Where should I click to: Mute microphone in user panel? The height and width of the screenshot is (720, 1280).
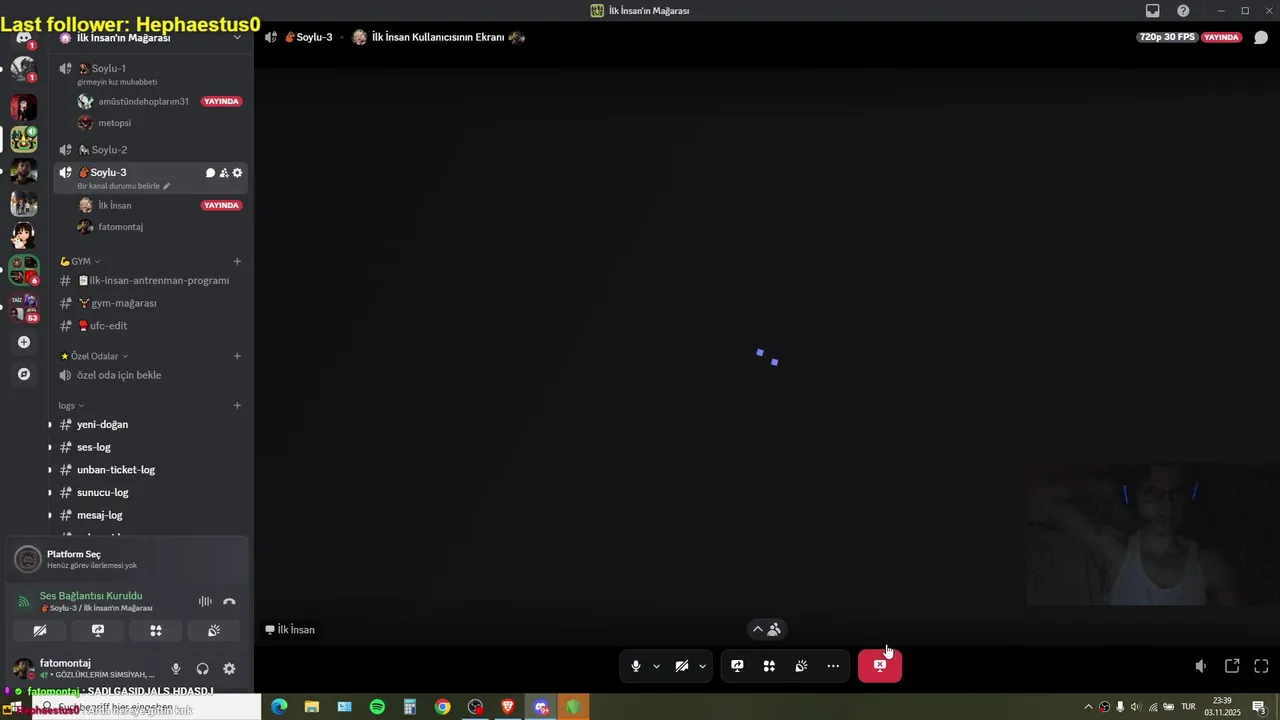pos(176,669)
